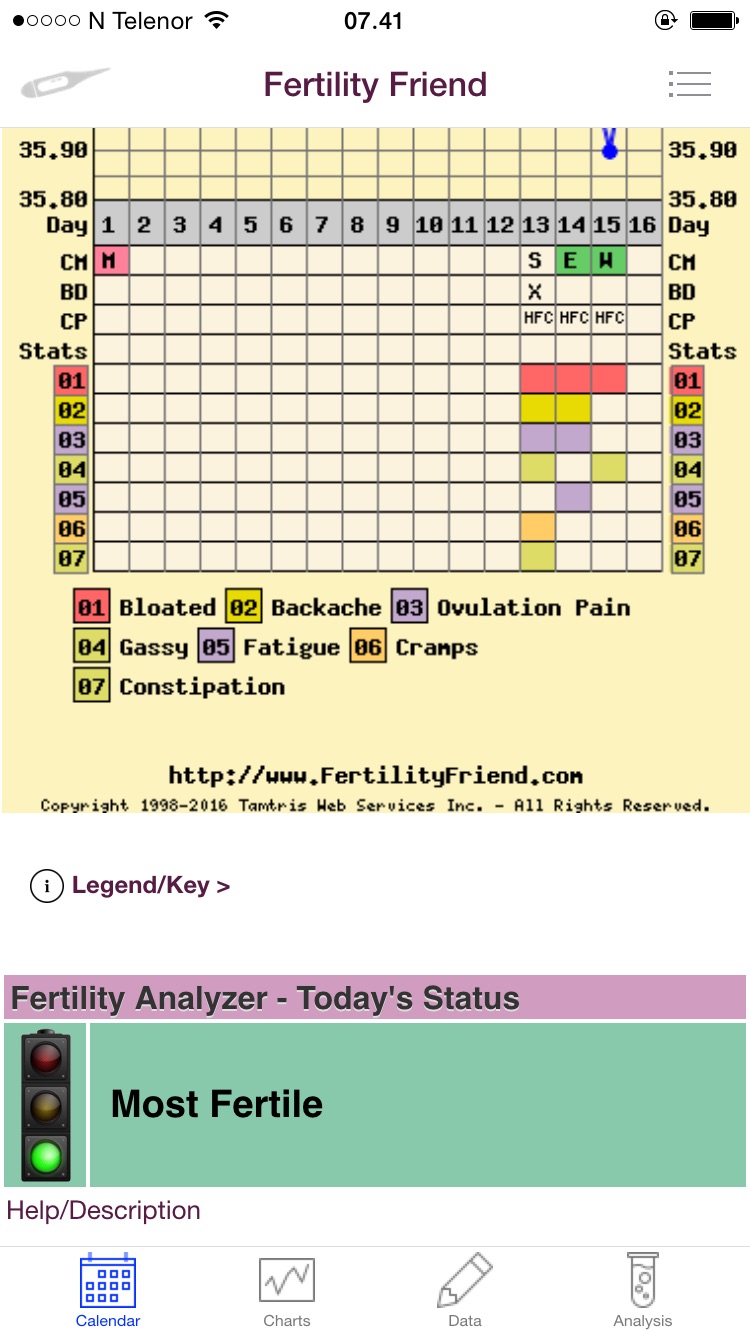The width and height of the screenshot is (750, 1334).
Task: Open the FertilityFriend.com web link
Action: pyautogui.click(x=375, y=775)
